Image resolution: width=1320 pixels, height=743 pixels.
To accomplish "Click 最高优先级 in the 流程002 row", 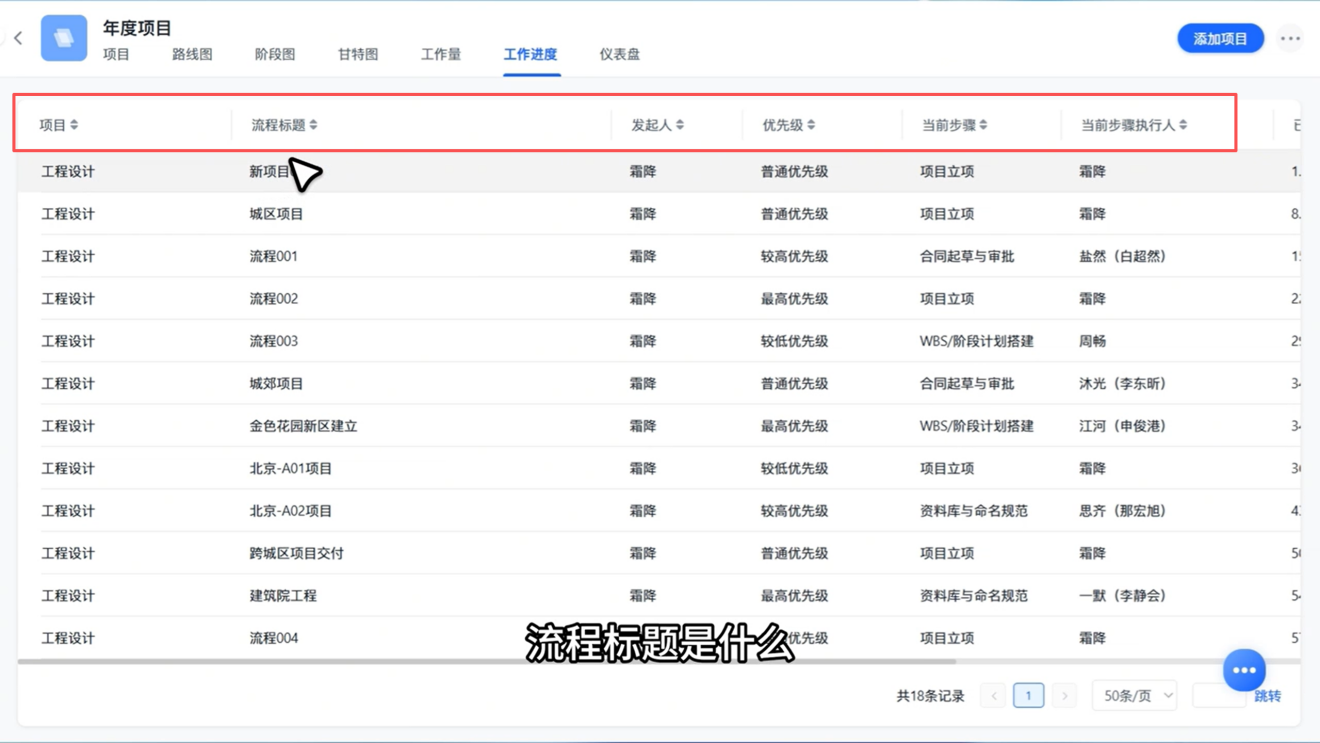I will coord(794,299).
